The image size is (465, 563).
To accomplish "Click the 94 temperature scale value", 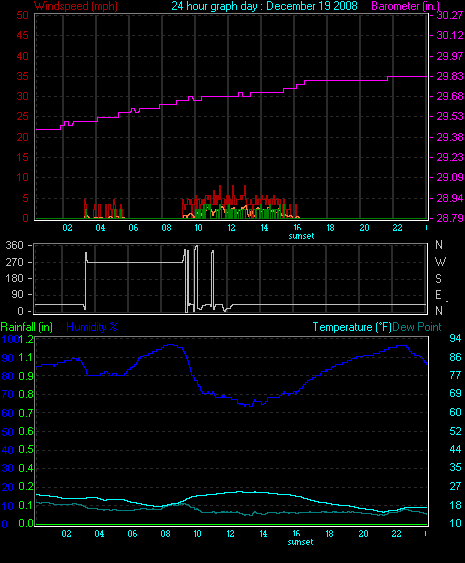I will tap(455, 338).
